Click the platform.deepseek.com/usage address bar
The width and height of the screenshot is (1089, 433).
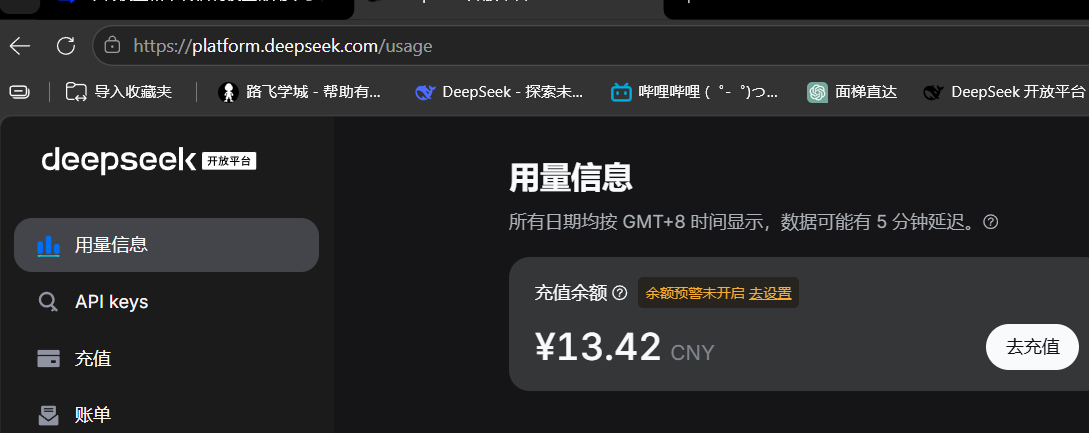[590, 46]
